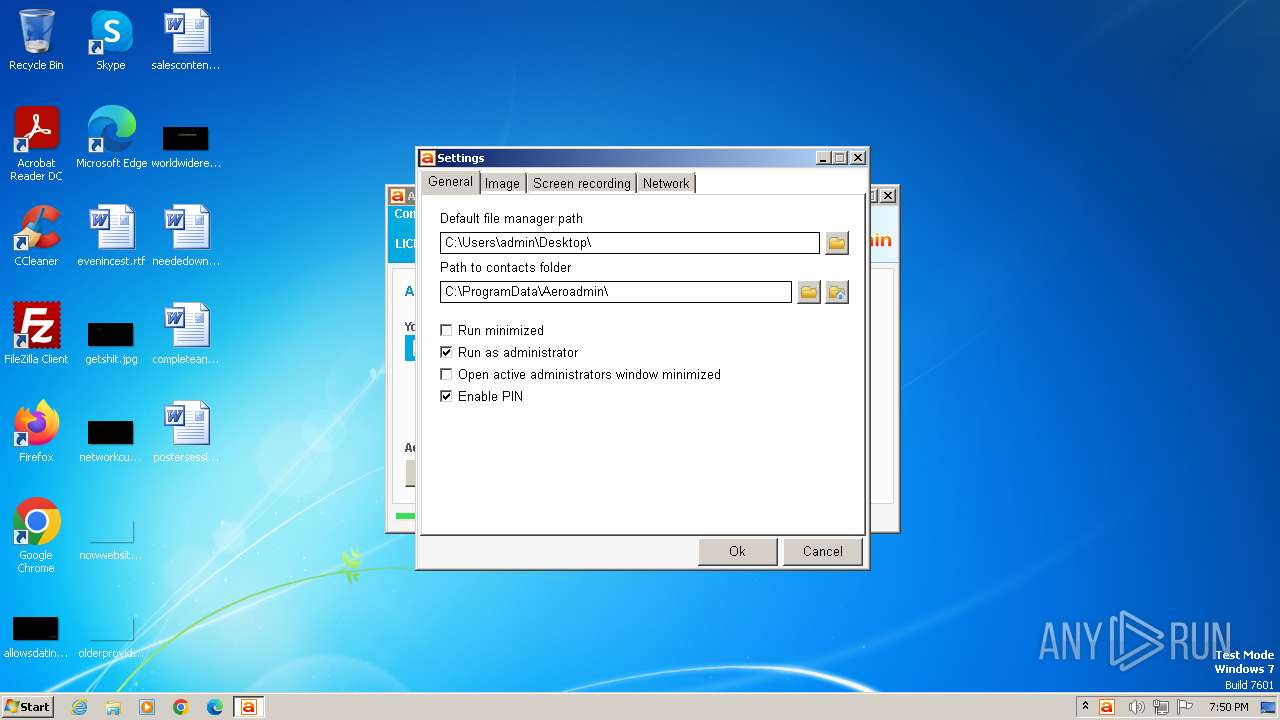Select getshit.jpg image file
Screen dimensions: 1280x720
pyautogui.click(x=111, y=342)
